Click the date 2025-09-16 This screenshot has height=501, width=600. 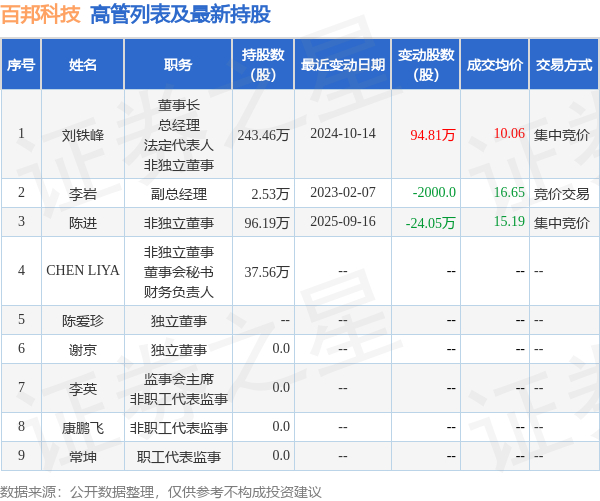coord(343,221)
